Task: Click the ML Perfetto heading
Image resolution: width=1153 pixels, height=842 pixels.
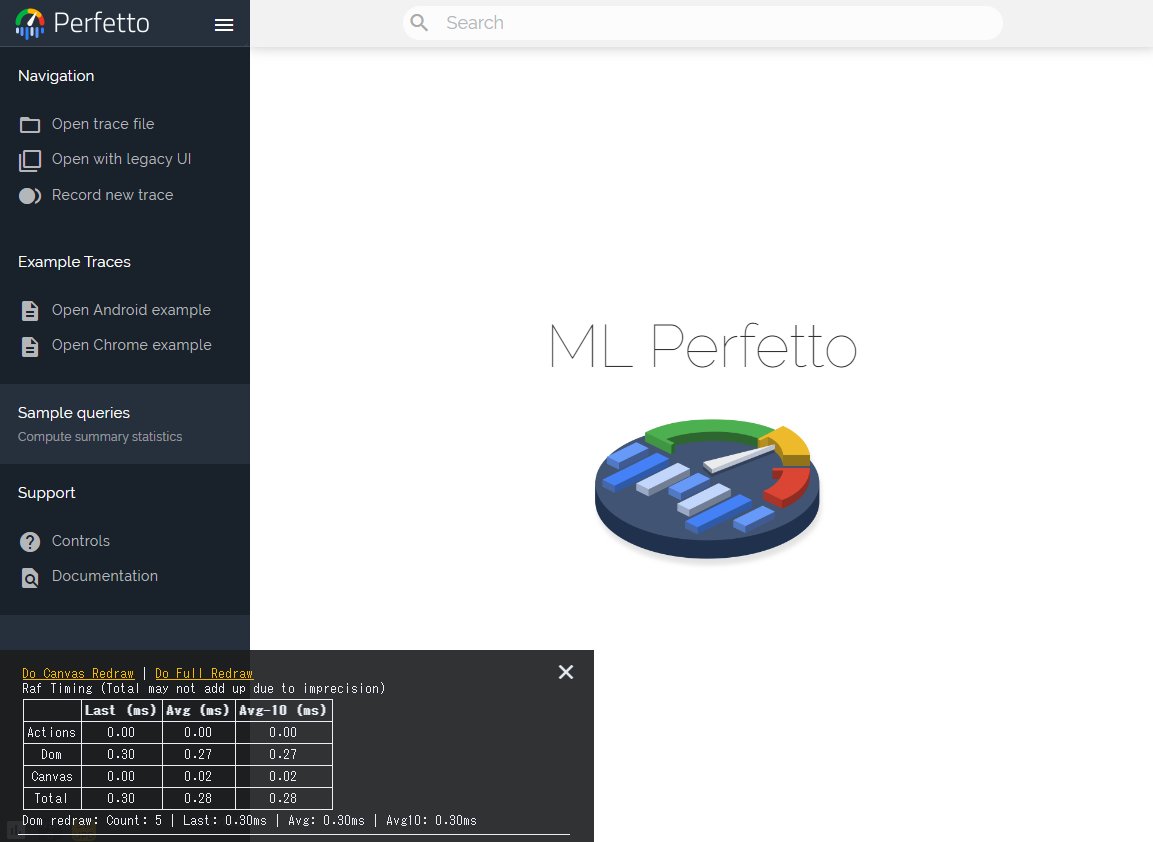Action: pos(703,346)
